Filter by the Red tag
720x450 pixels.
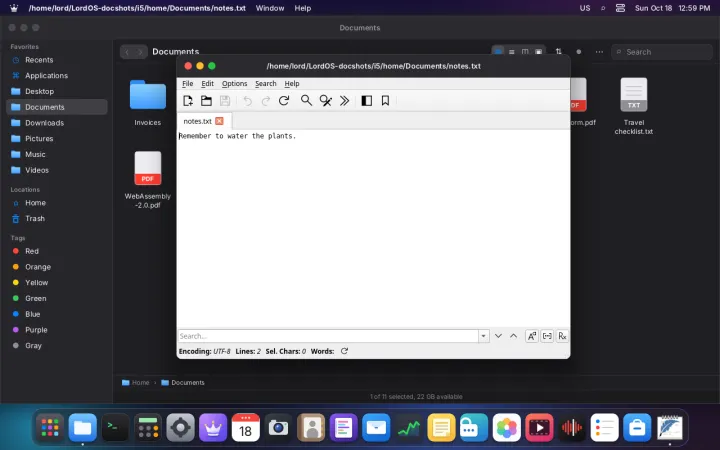(57, 251)
